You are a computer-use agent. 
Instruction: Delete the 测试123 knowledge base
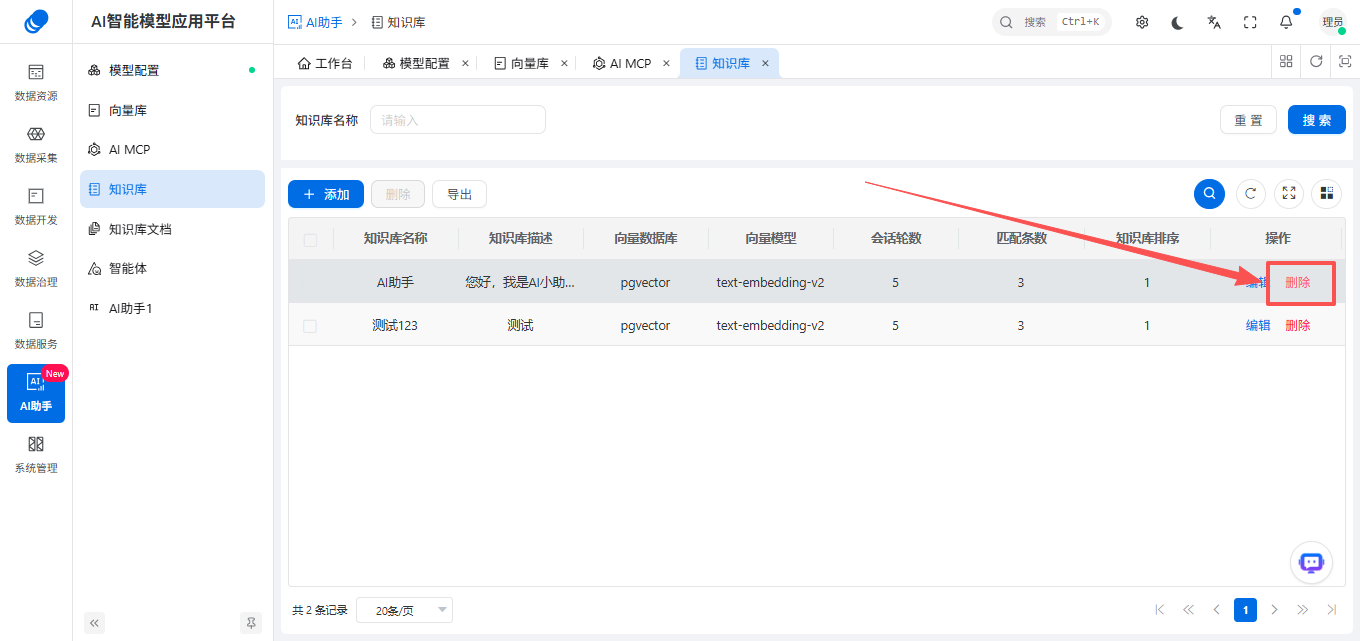pyautogui.click(x=1297, y=325)
